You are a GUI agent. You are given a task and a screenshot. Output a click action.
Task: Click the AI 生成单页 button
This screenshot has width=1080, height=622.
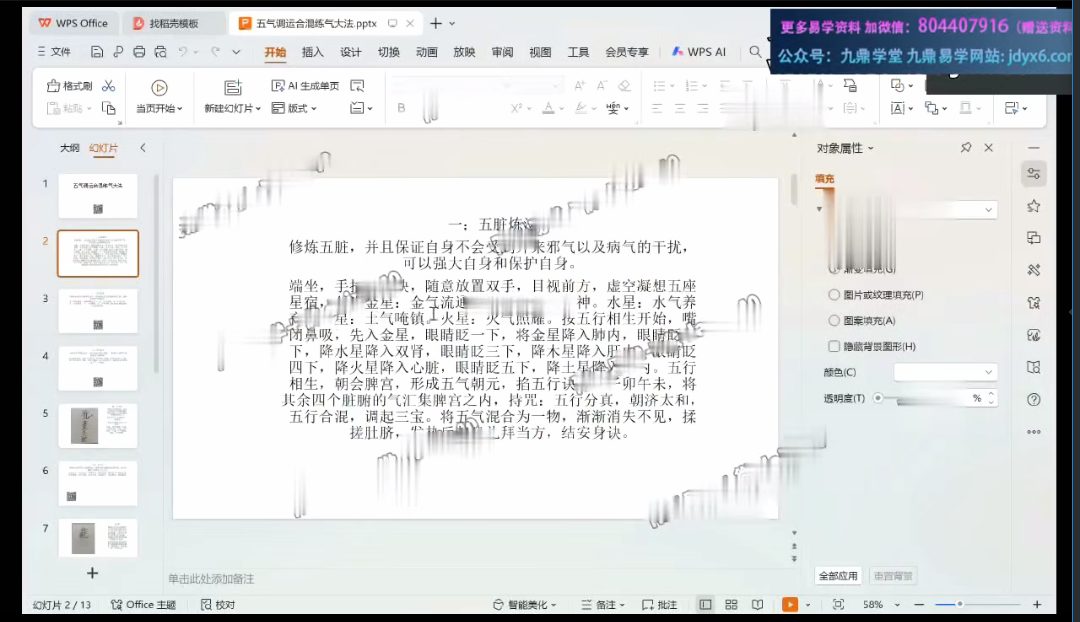305,86
